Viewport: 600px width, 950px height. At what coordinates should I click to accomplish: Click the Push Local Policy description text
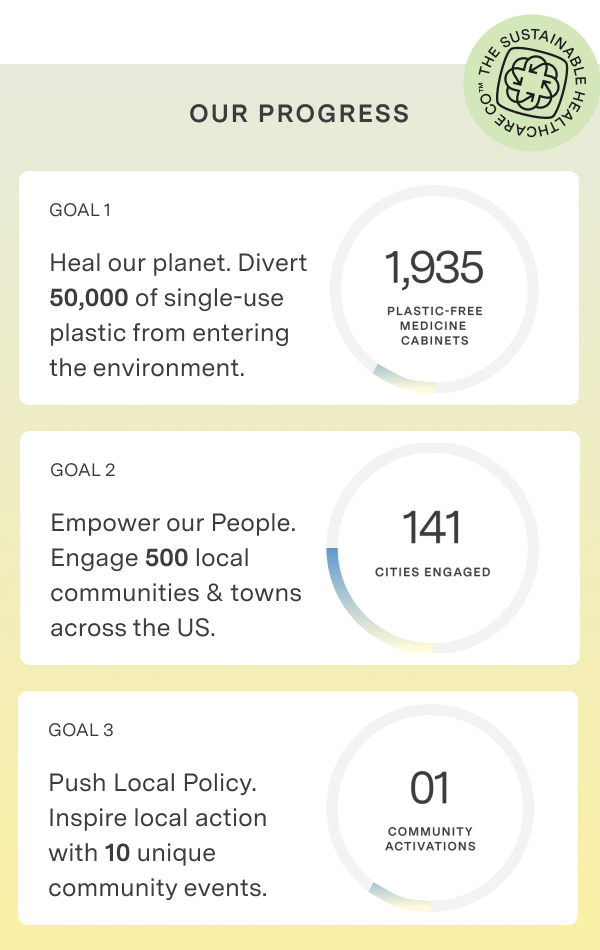point(158,835)
